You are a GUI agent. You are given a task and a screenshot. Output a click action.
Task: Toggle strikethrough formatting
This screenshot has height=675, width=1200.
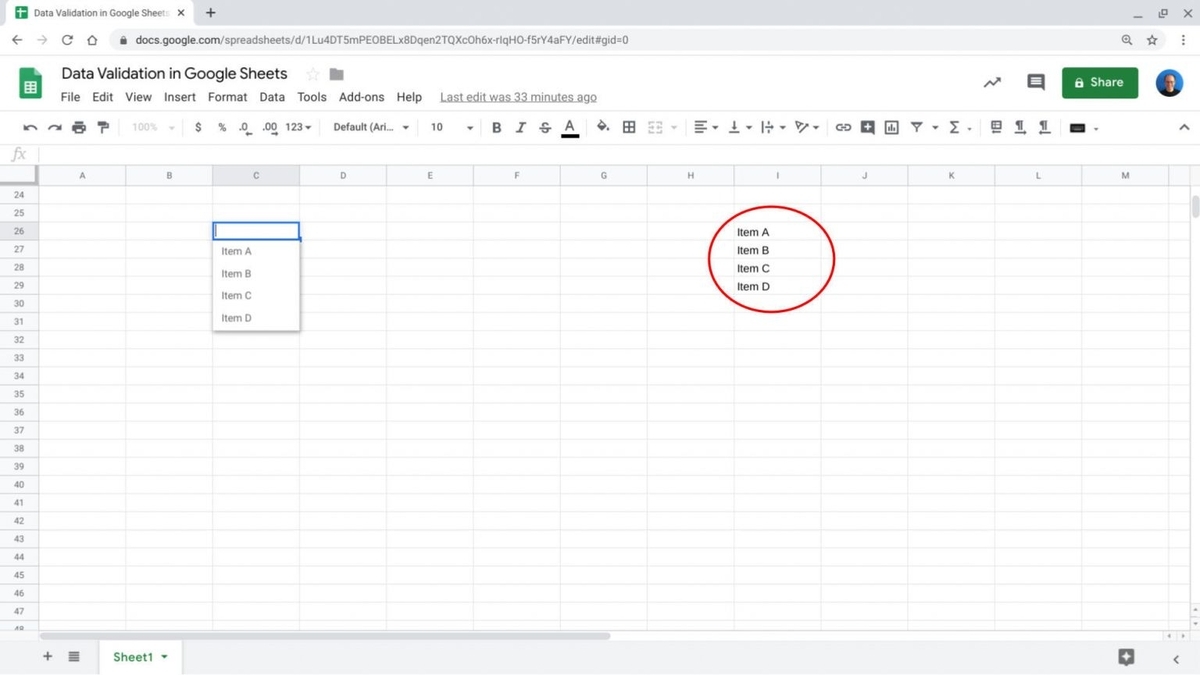(545, 127)
